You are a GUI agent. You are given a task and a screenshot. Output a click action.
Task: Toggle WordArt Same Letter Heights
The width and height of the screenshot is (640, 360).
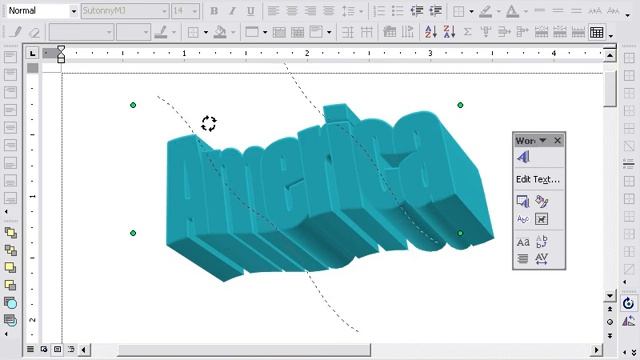(x=523, y=242)
